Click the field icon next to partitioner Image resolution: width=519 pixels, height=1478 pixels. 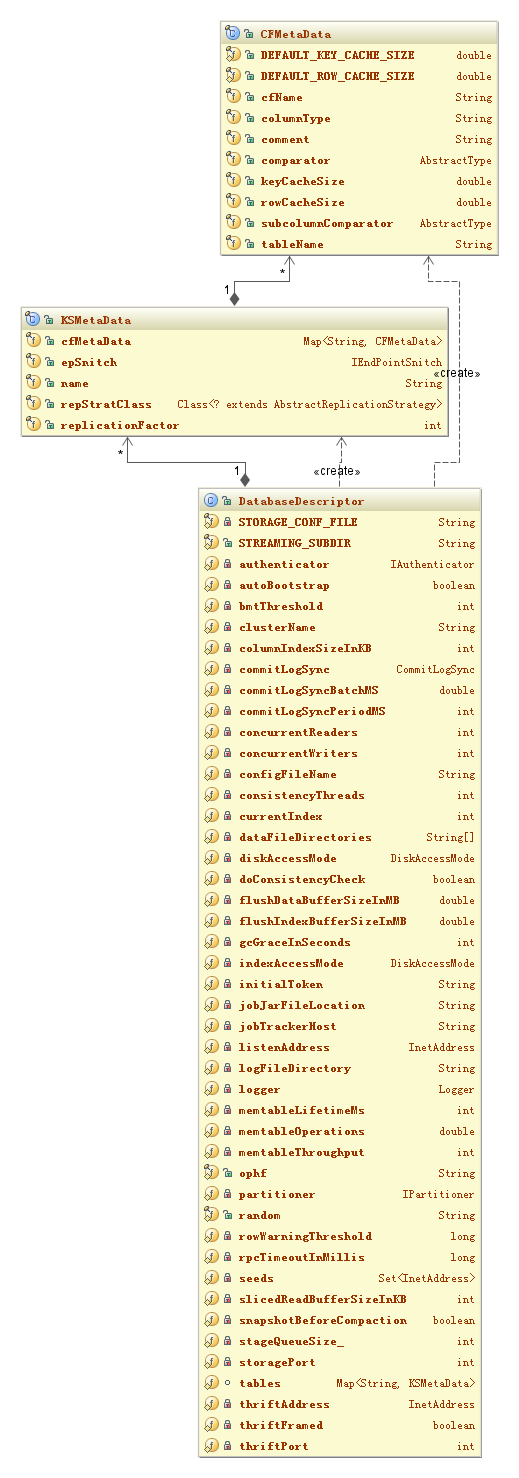[210, 1194]
